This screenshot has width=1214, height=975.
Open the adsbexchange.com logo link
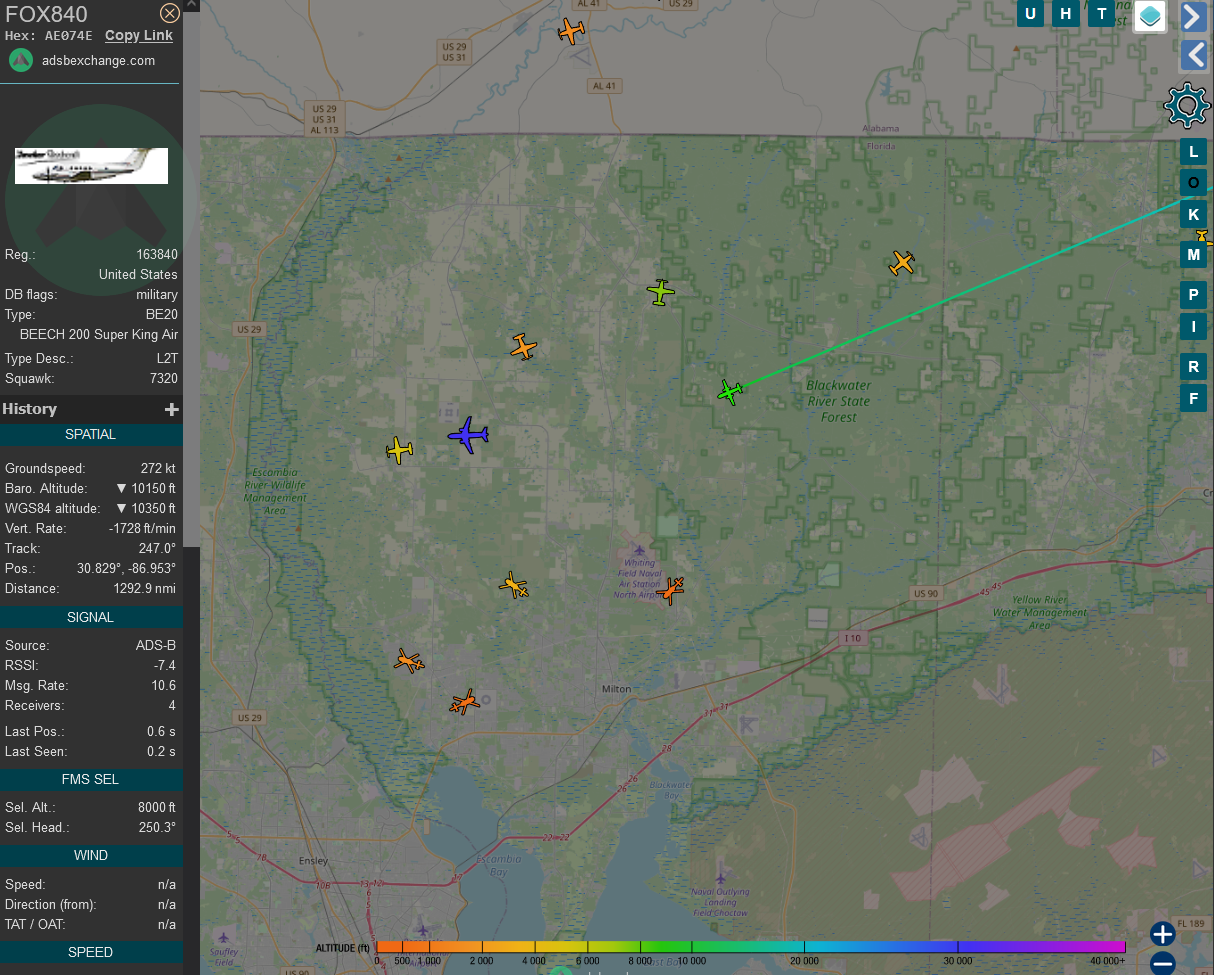(x=21, y=60)
